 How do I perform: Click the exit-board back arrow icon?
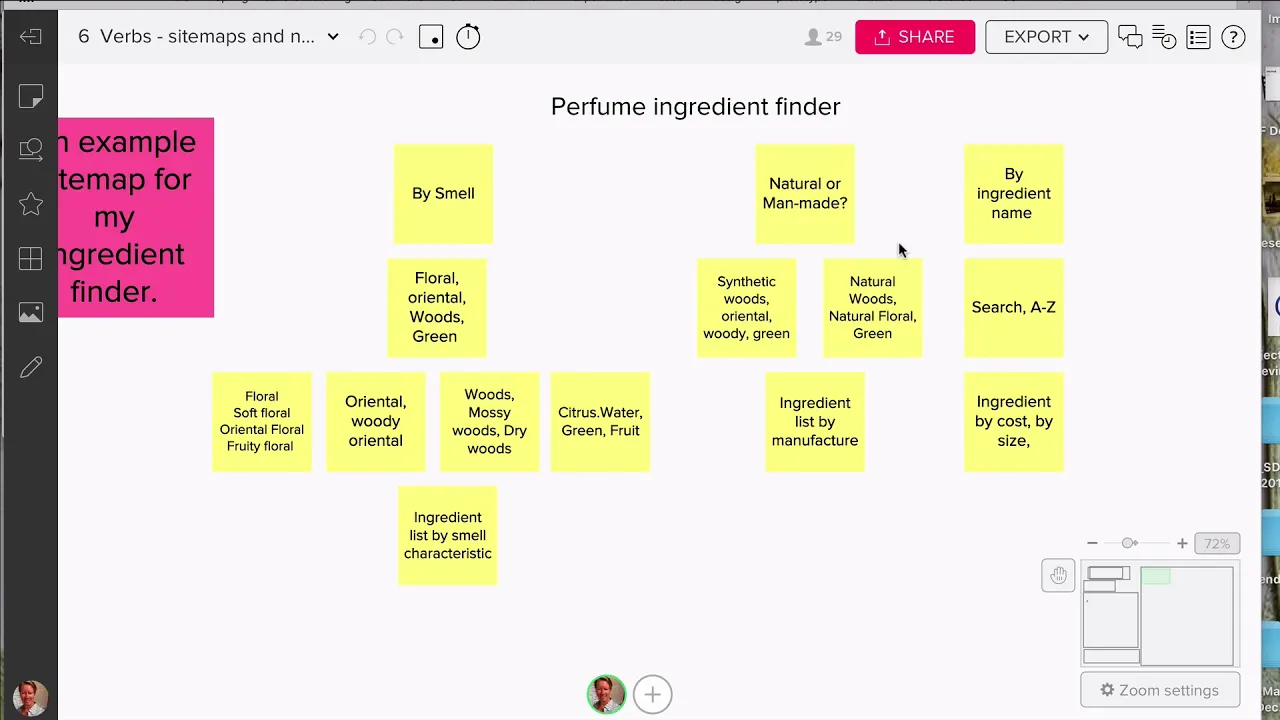30,37
